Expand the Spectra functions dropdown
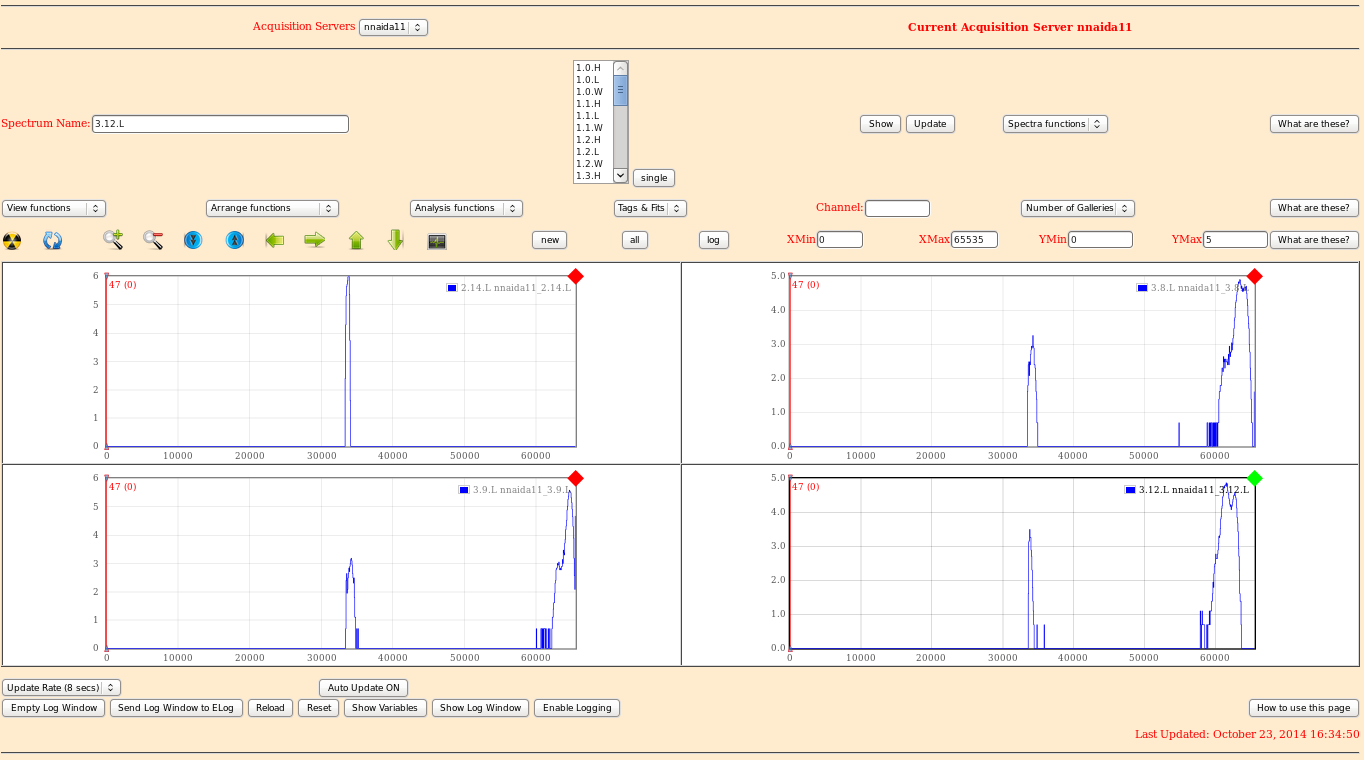The height and width of the screenshot is (760, 1364). coord(1055,124)
